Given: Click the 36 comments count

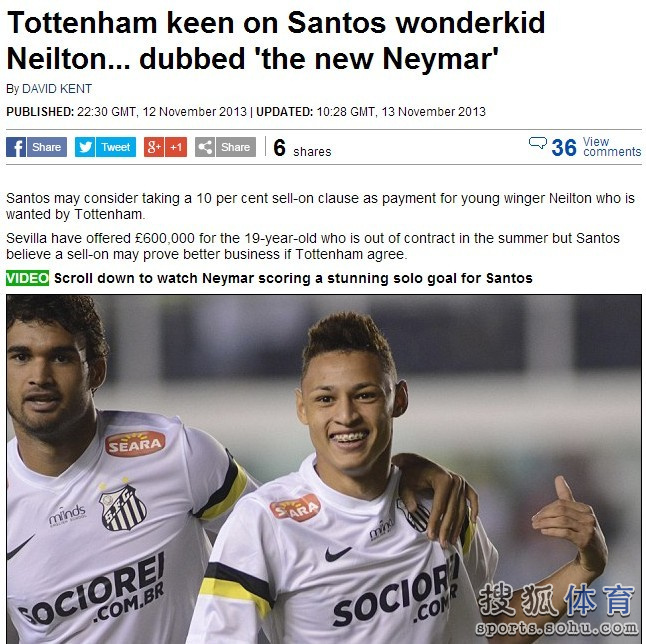Looking at the screenshot, I should pos(564,148).
